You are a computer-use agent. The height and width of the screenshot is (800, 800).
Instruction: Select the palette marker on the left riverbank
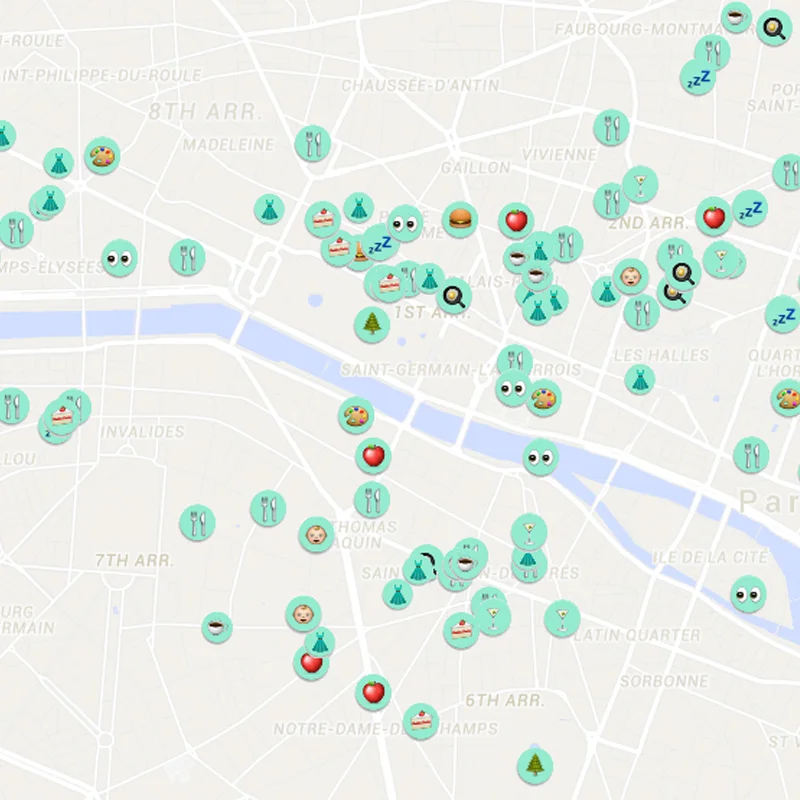pyautogui.click(x=356, y=415)
